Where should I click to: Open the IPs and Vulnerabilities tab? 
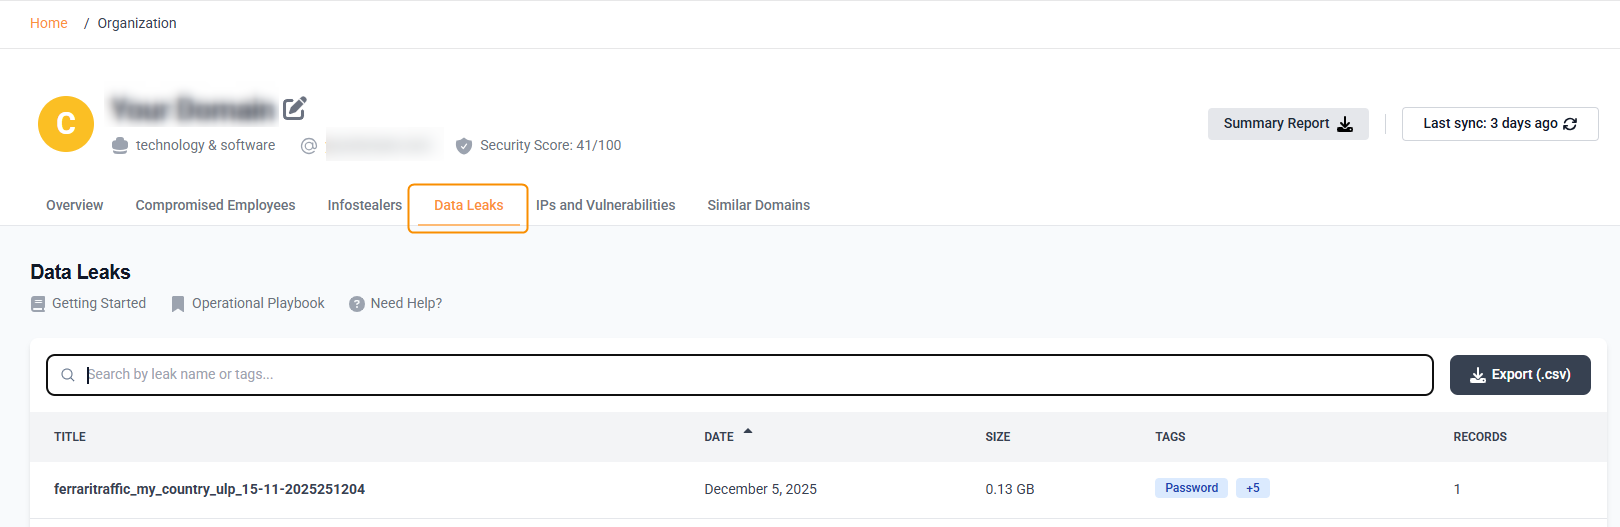(x=605, y=205)
